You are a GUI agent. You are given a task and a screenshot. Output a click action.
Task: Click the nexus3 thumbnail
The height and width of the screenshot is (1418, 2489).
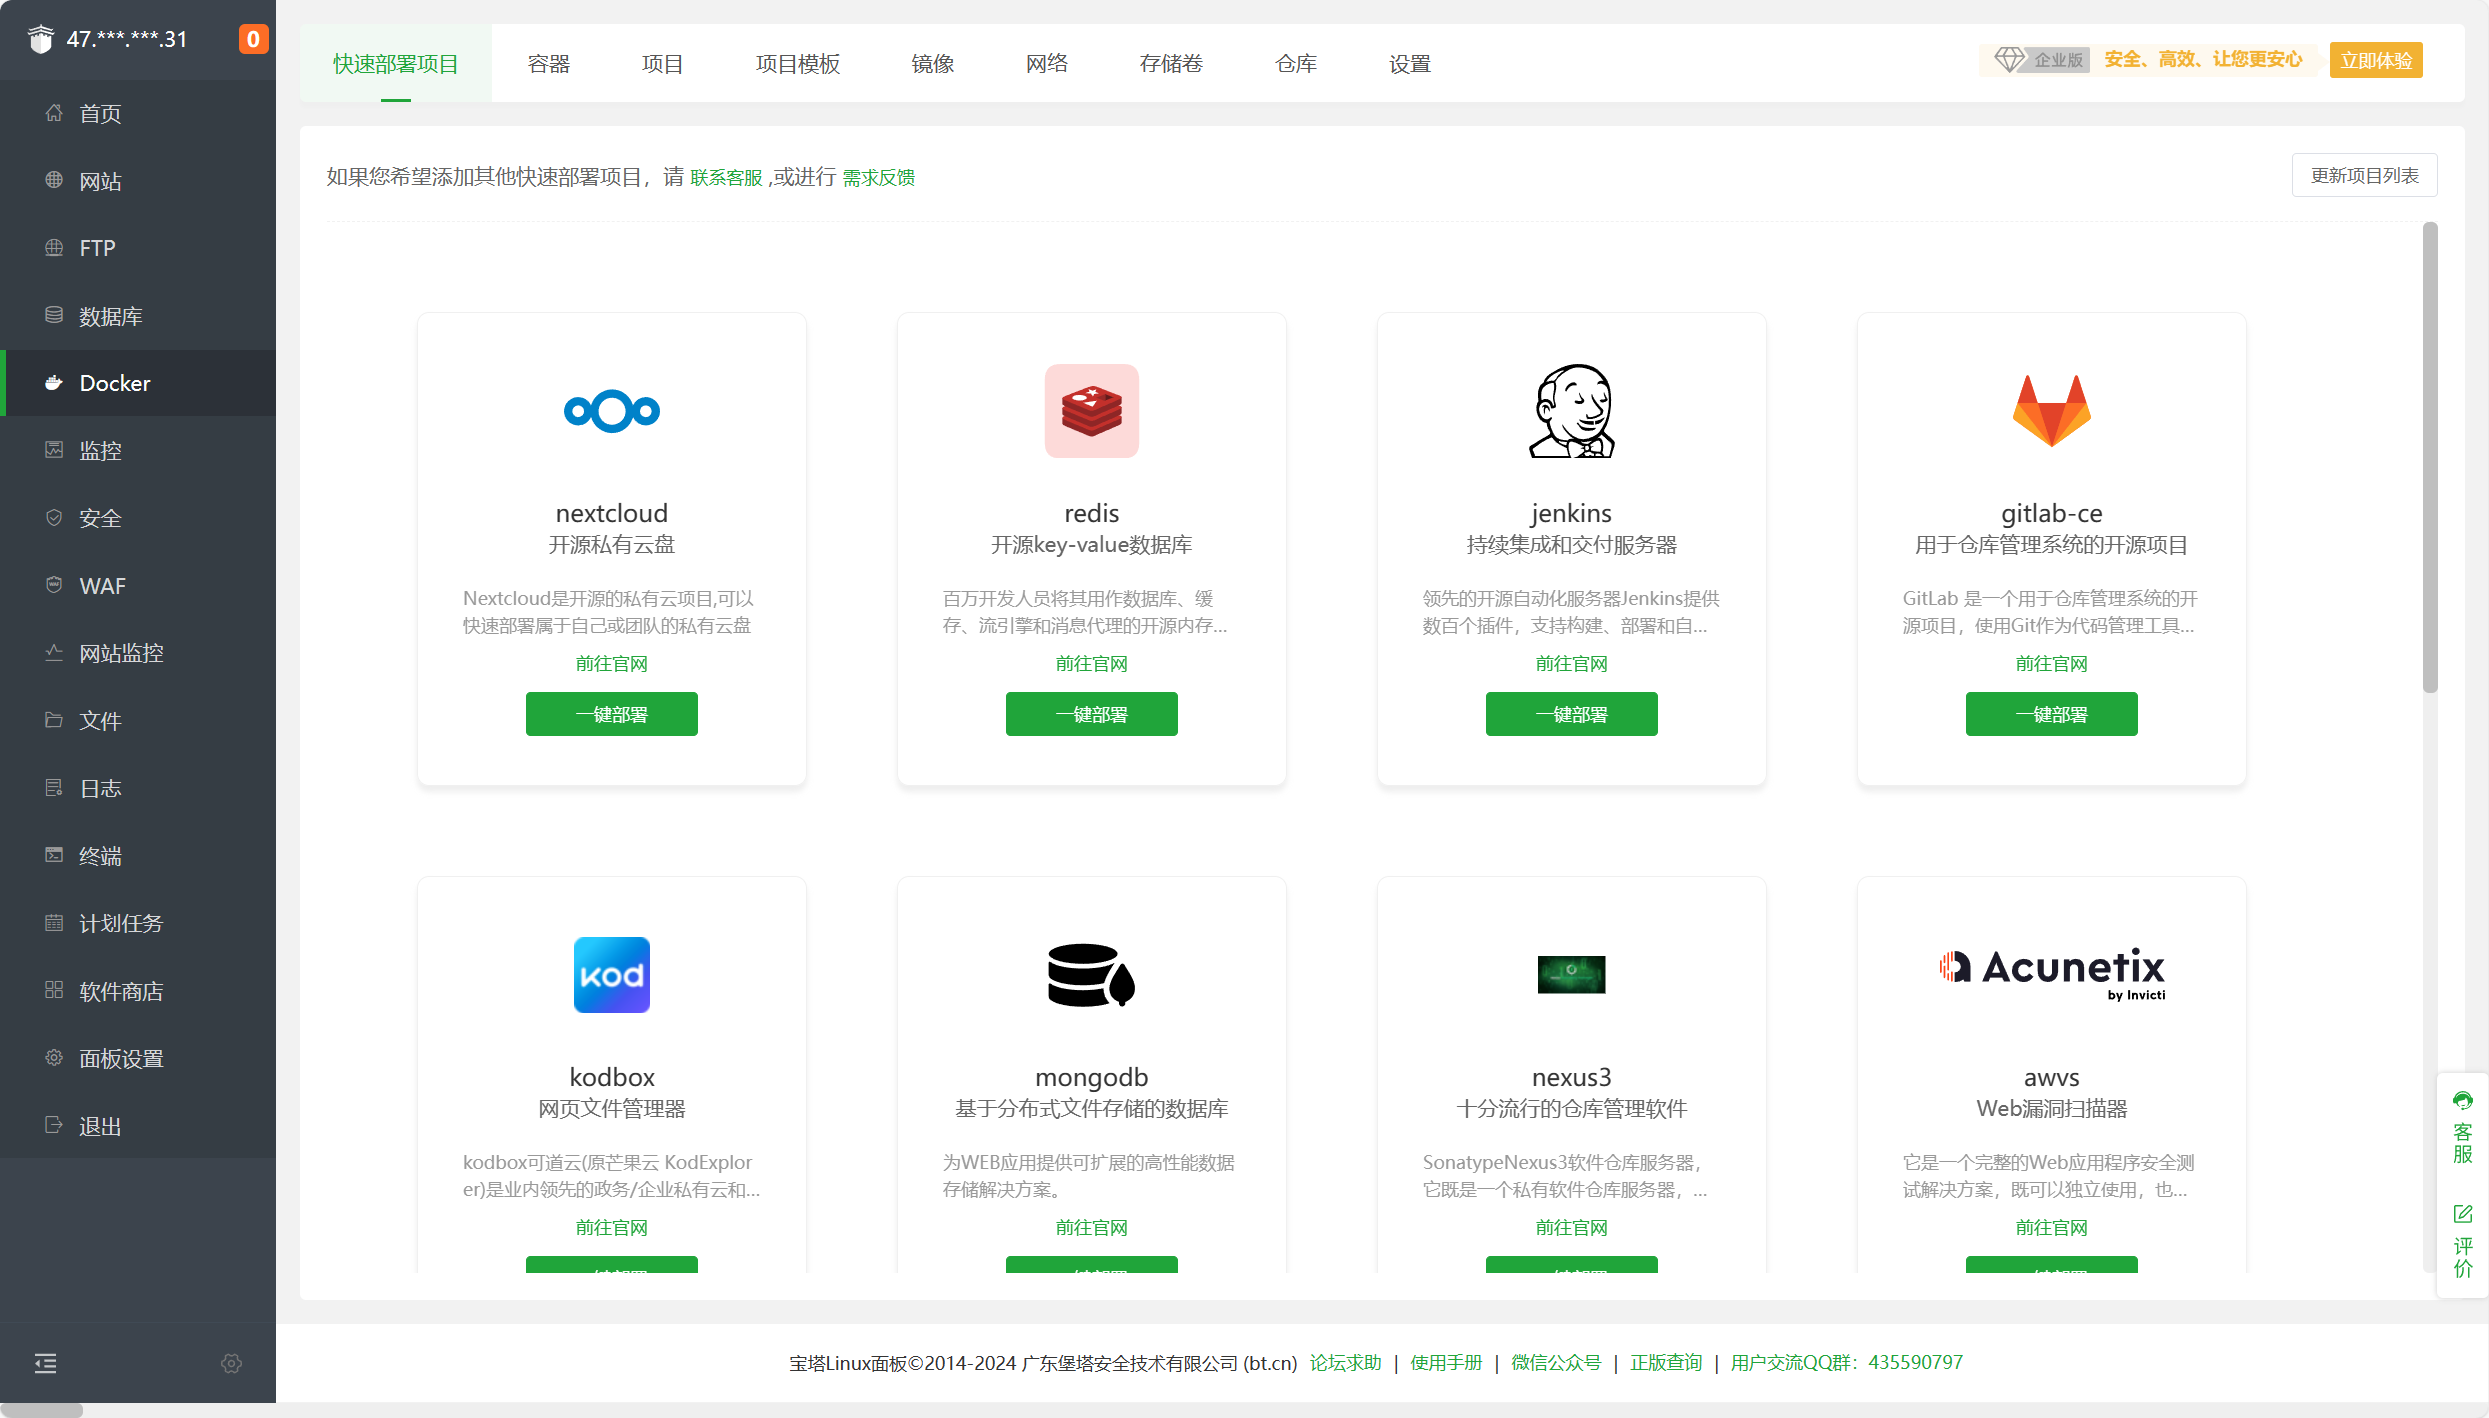[x=1572, y=975]
